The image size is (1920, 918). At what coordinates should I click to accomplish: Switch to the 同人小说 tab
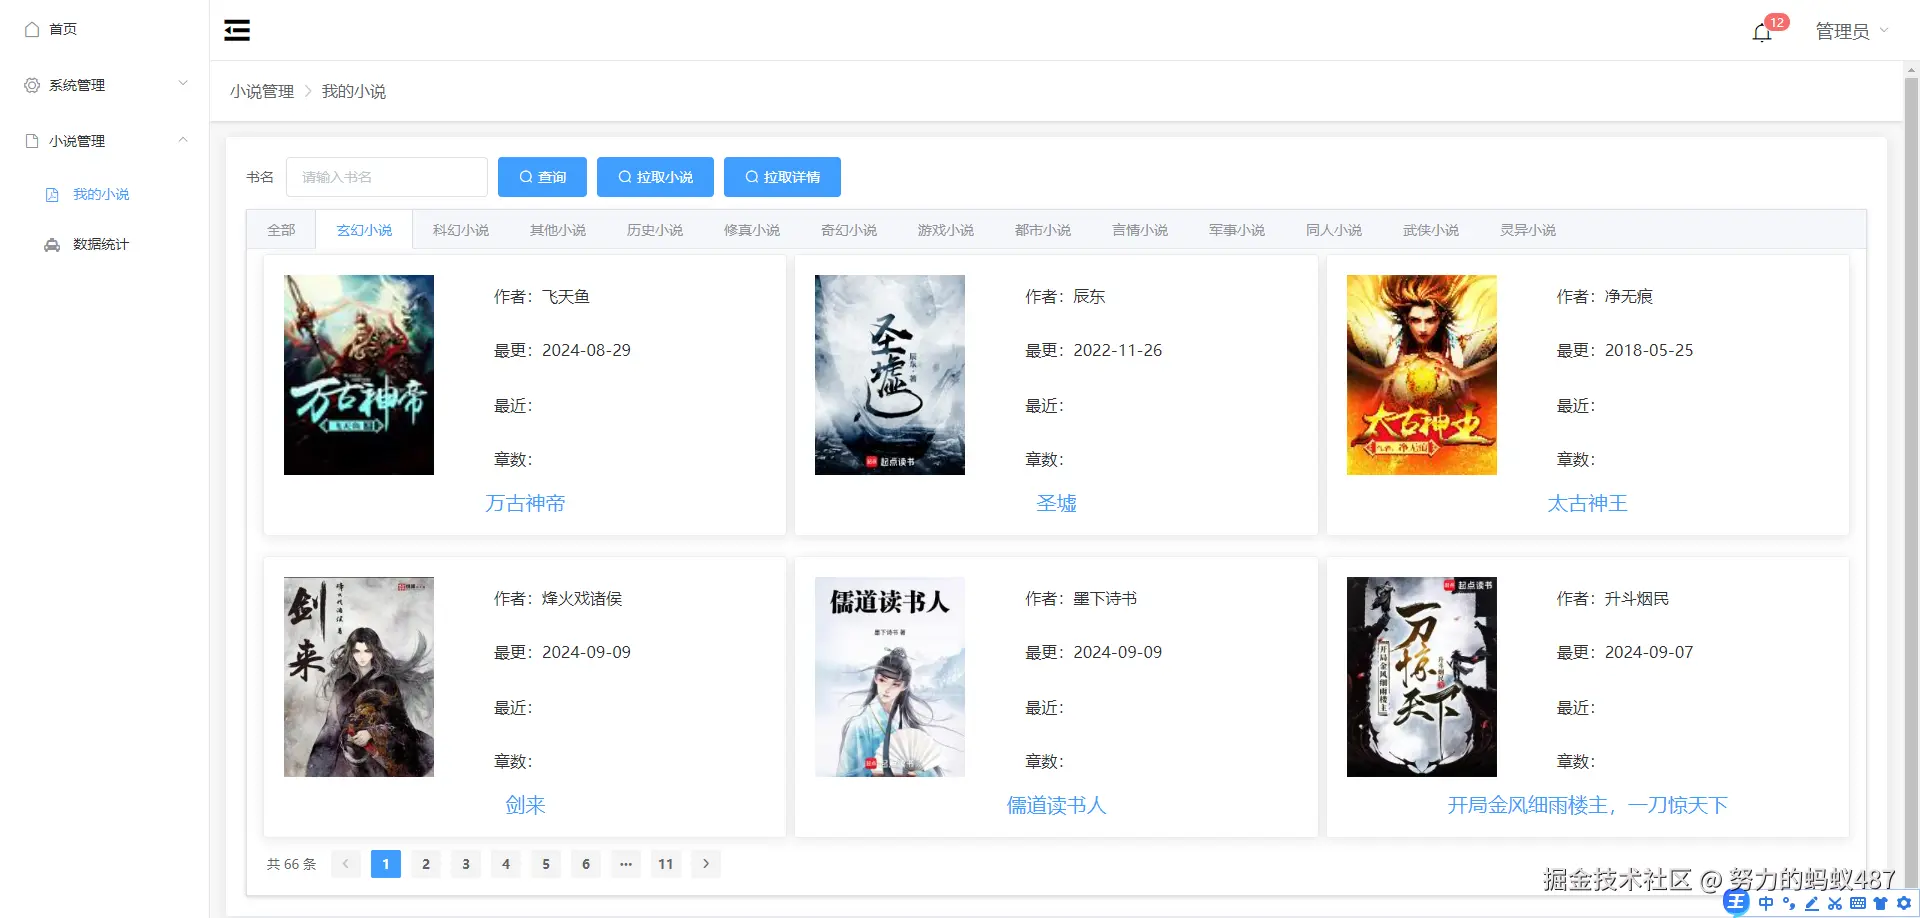click(1334, 230)
